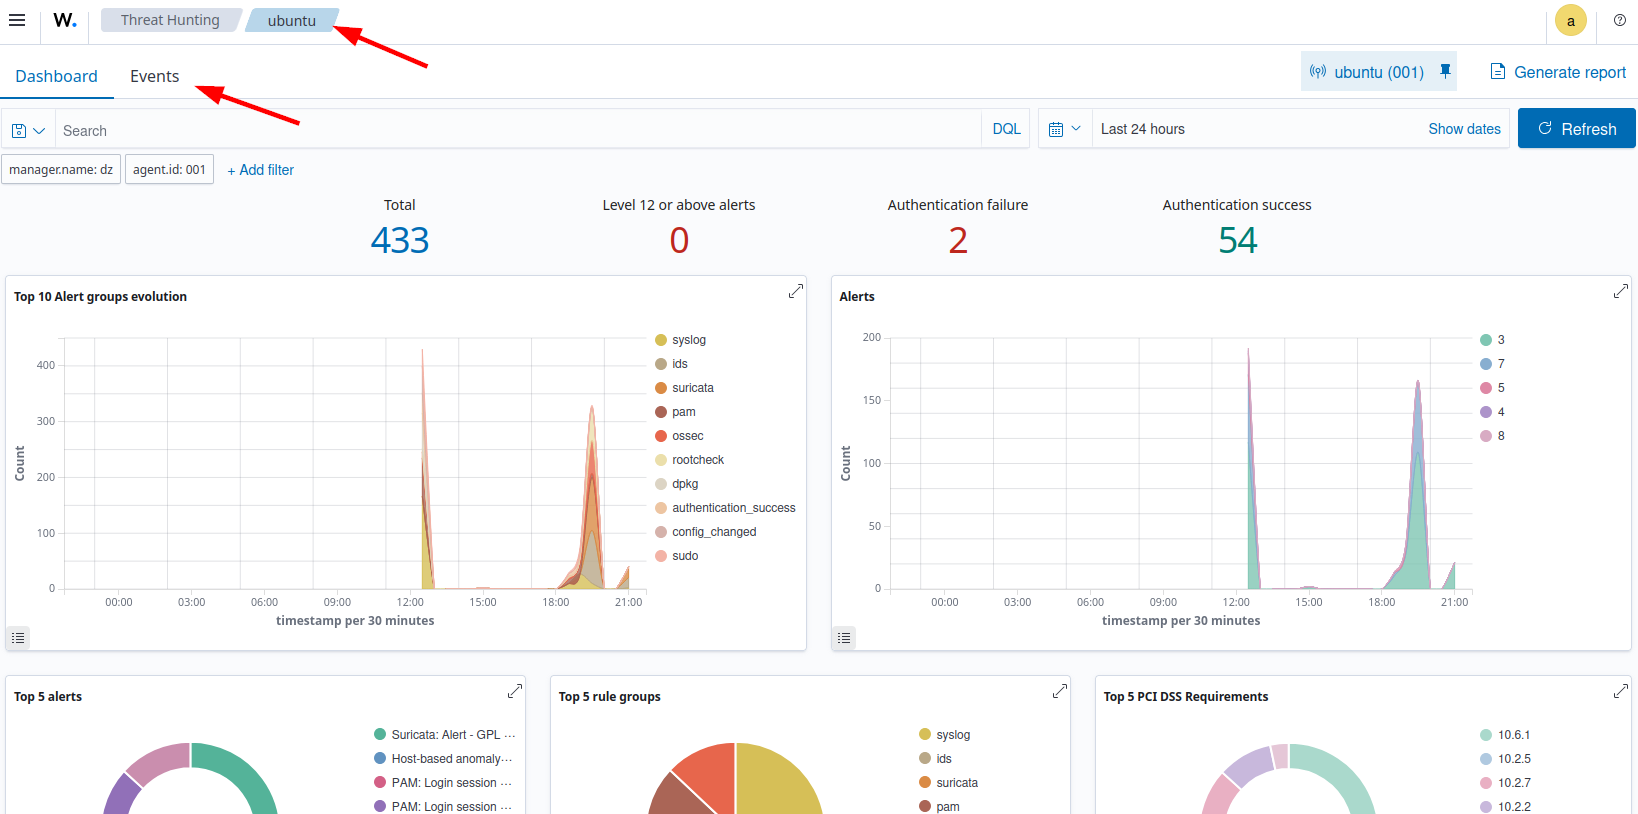Open the date quick menu calendar dropdown
Image resolution: width=1638 pixels, height=814 pixels.
tap(1064, 129)
